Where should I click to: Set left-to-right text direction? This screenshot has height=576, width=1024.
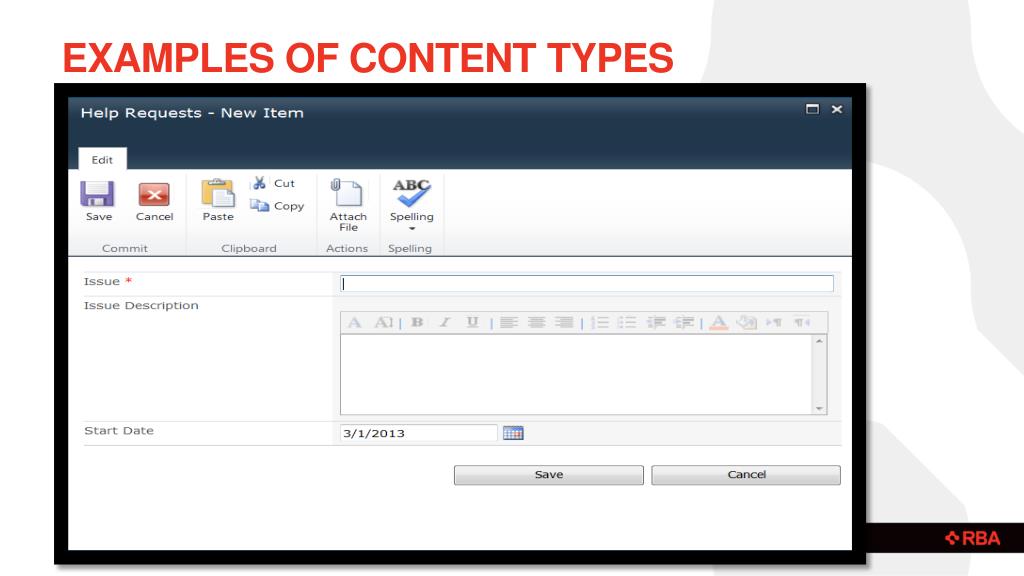[x=774, y=322]
